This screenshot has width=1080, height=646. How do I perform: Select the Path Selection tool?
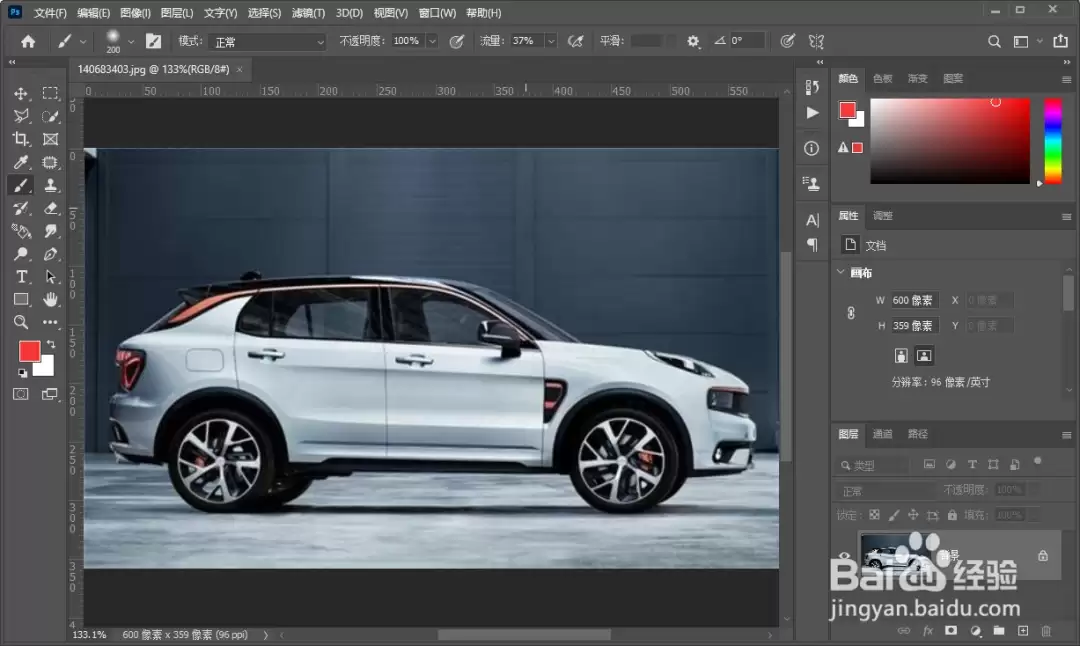(x=50, y=277)
